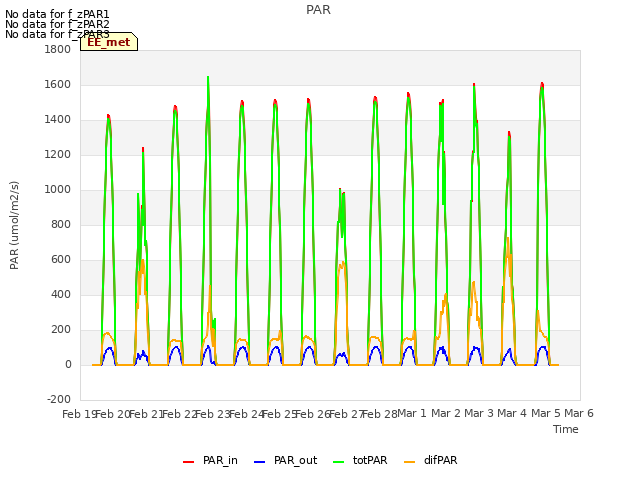Select the 400 y-axis tick label
Viewport: 640px width, 480px height.
click(x=61, y=295)
